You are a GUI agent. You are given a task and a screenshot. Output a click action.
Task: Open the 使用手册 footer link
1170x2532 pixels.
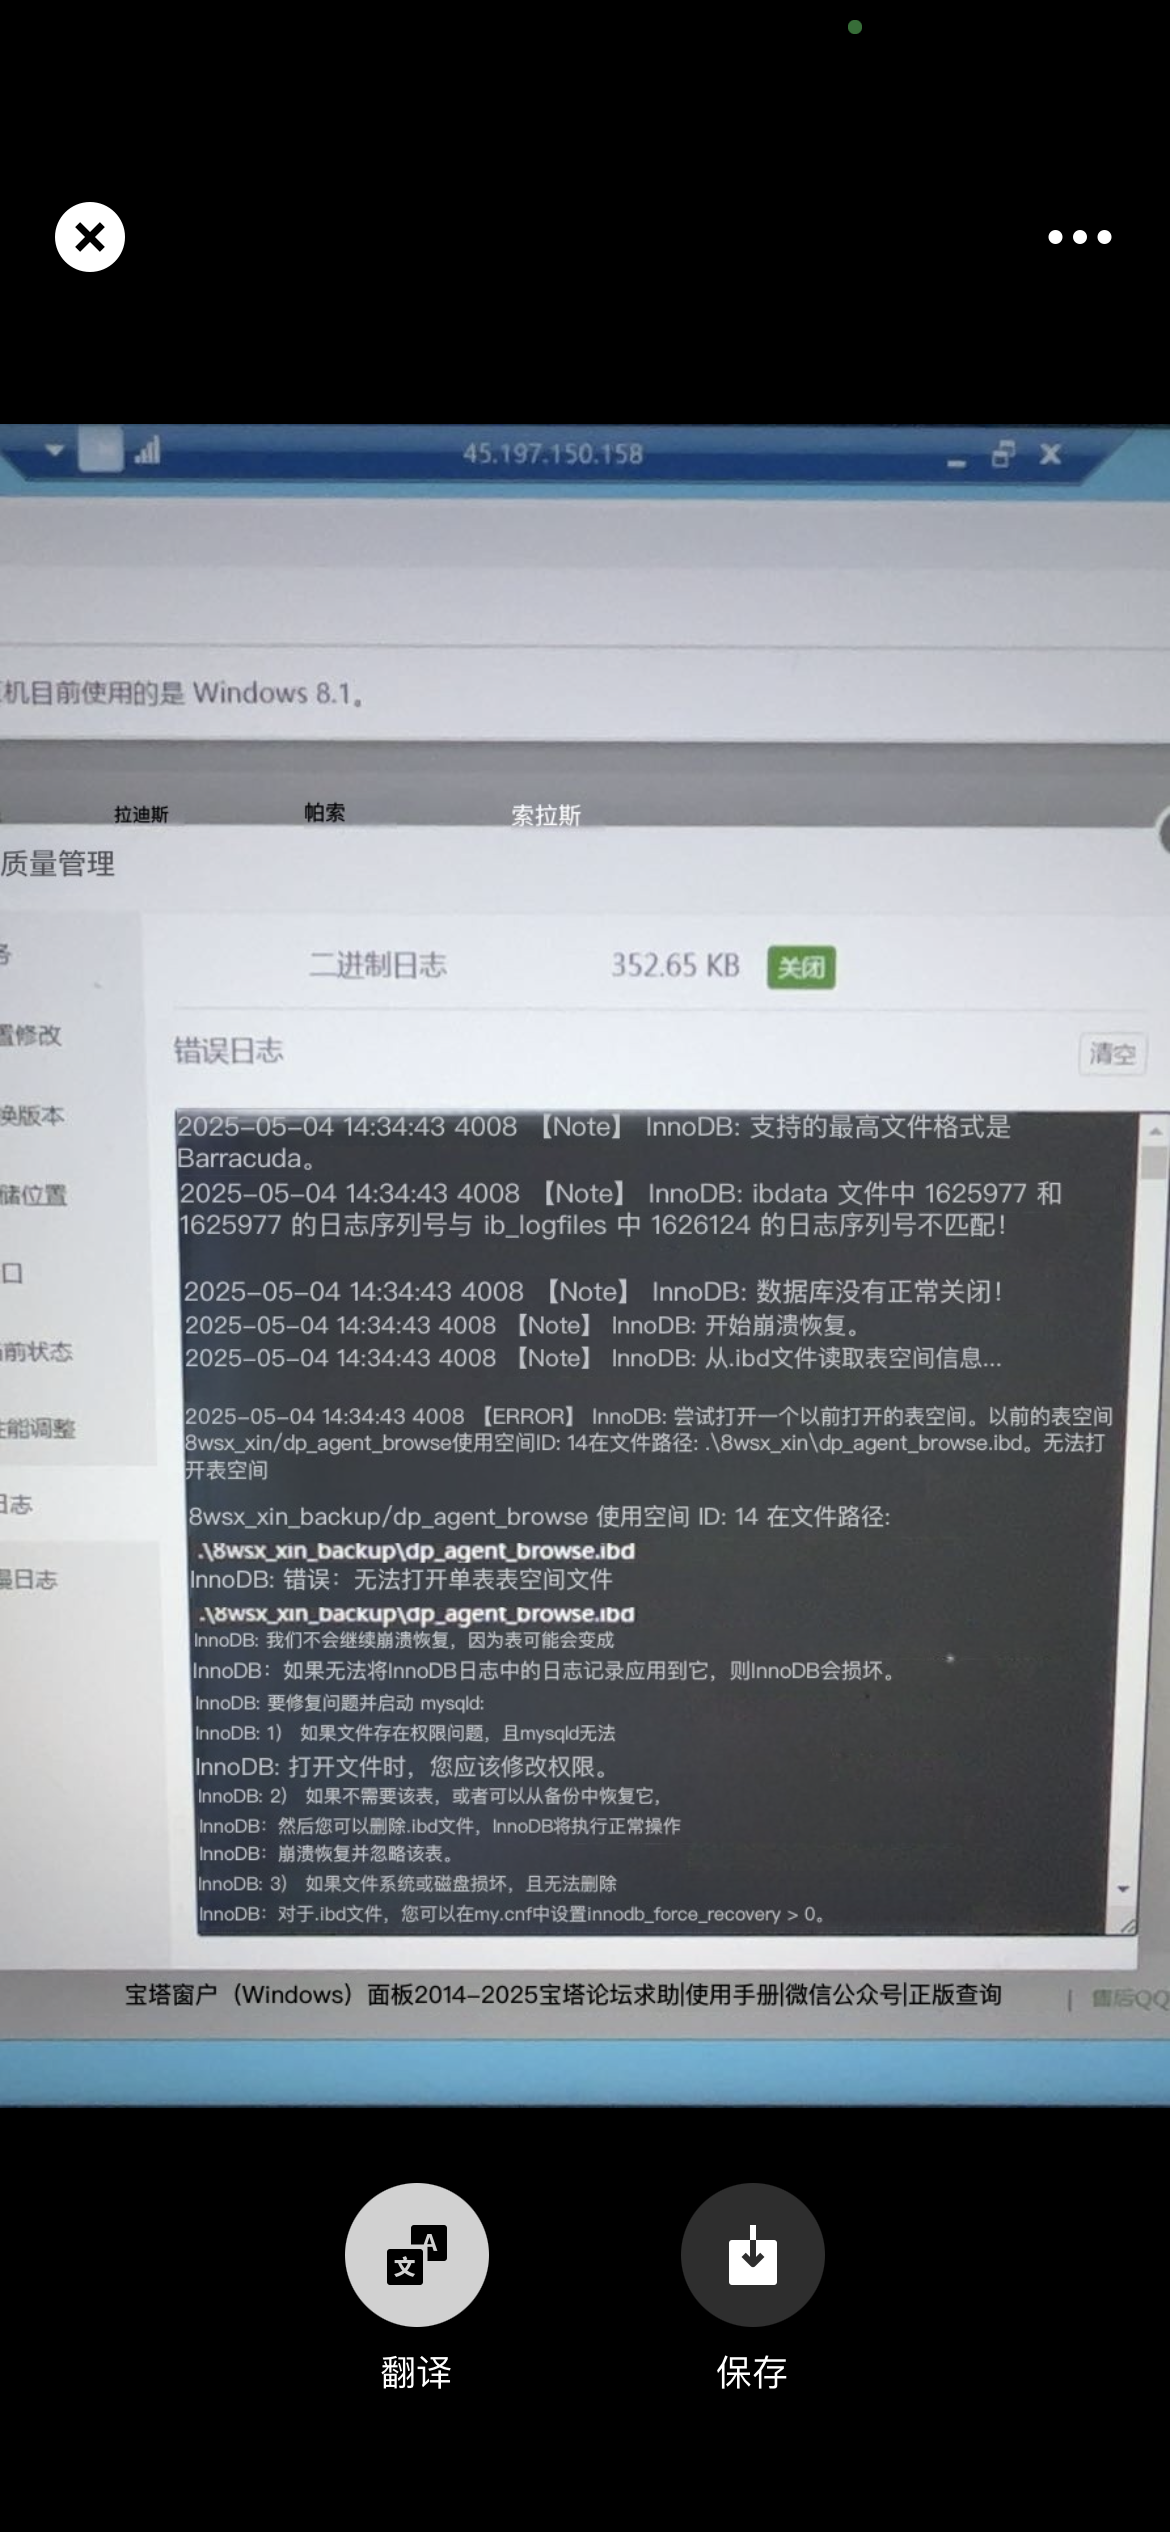[733, 1994]
